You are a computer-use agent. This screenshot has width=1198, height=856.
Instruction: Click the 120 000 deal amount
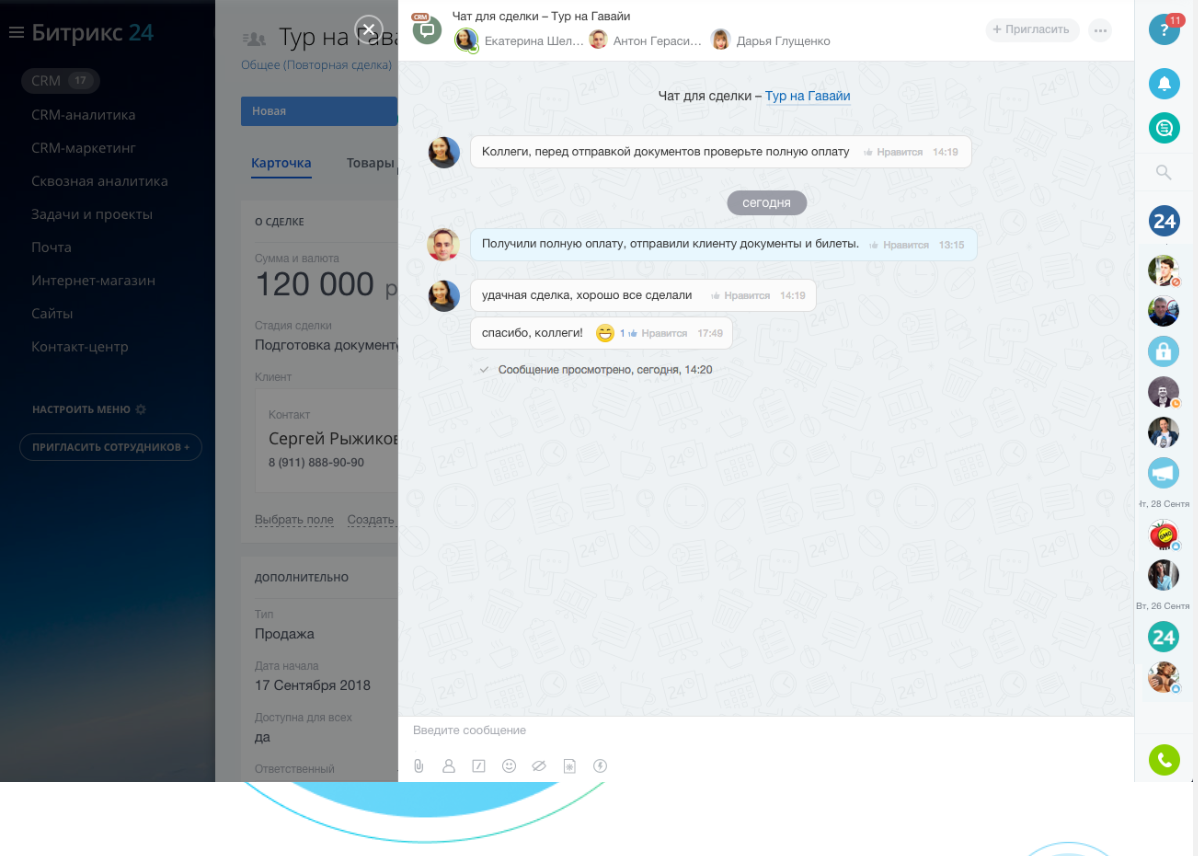click(315, 284)
